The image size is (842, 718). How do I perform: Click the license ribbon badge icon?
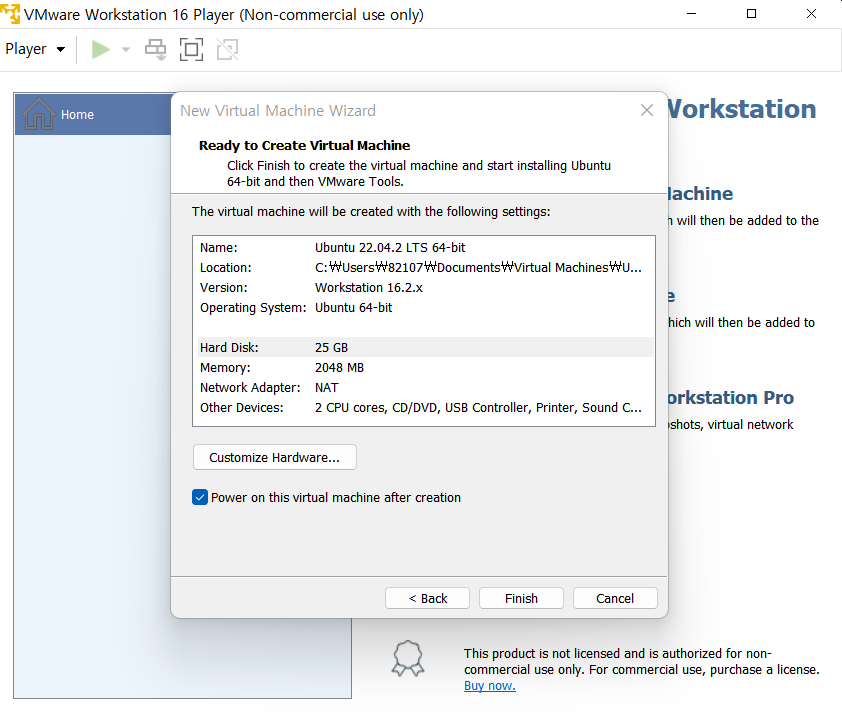[408, 658]
